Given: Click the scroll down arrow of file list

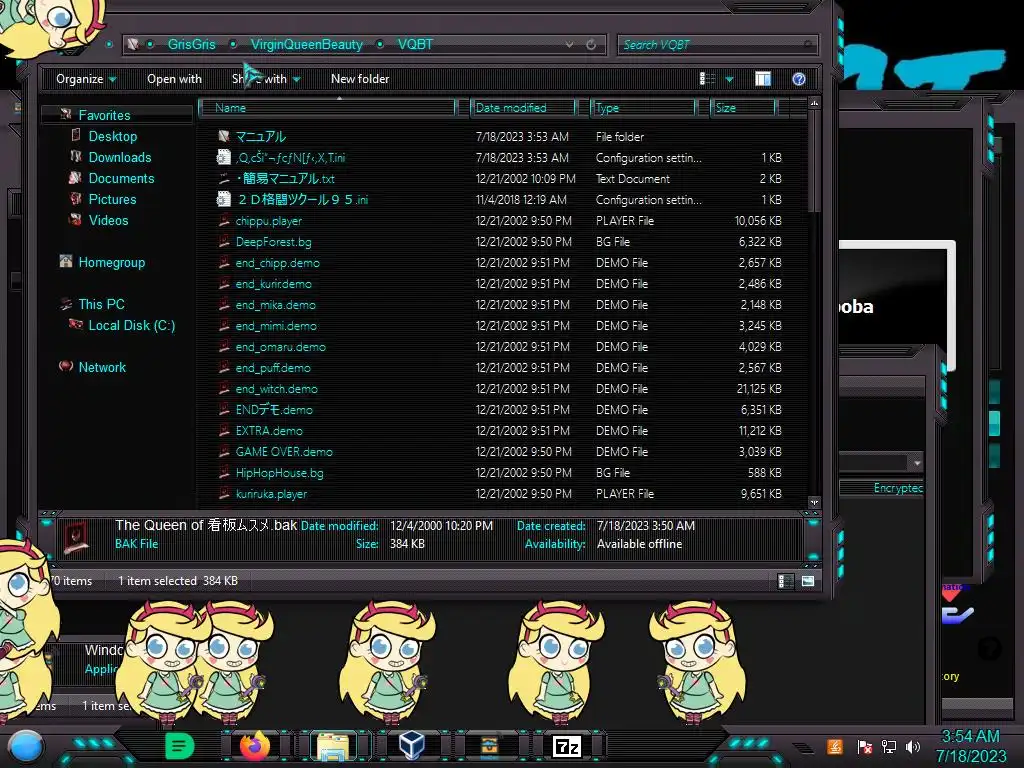Looking at the screenshot, I should coord(814,503).
